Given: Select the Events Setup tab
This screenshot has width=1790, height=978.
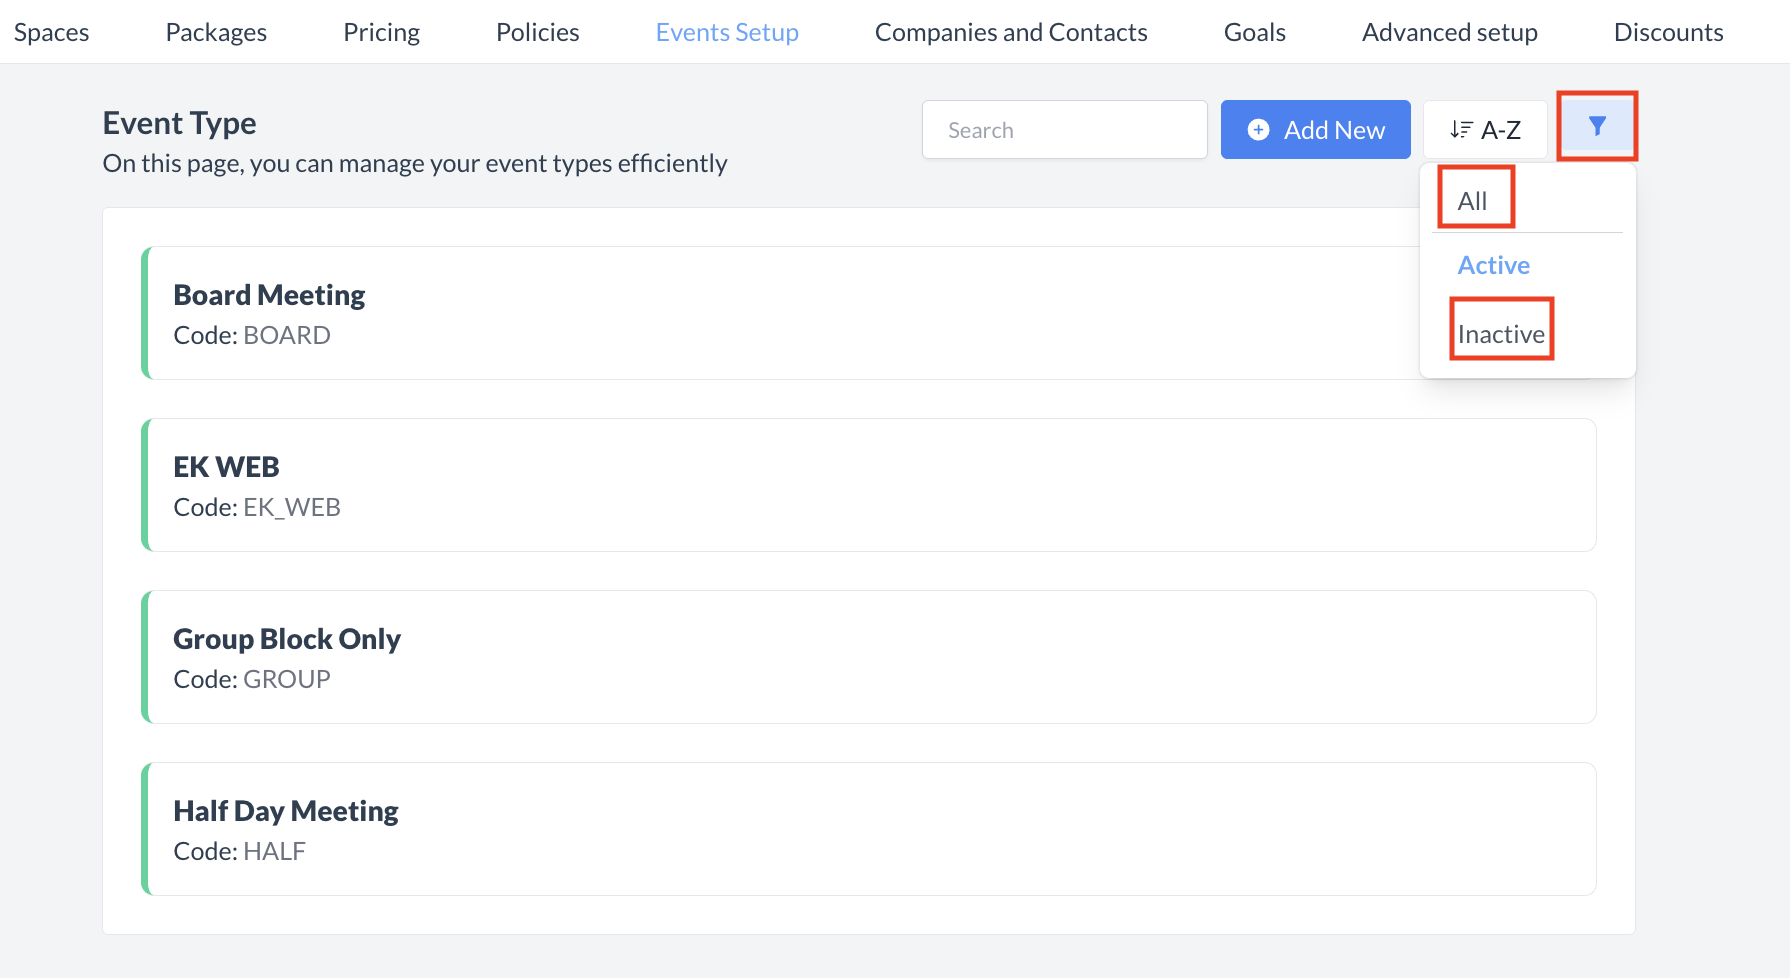Looking at the screenshot, I should (727, 32).
